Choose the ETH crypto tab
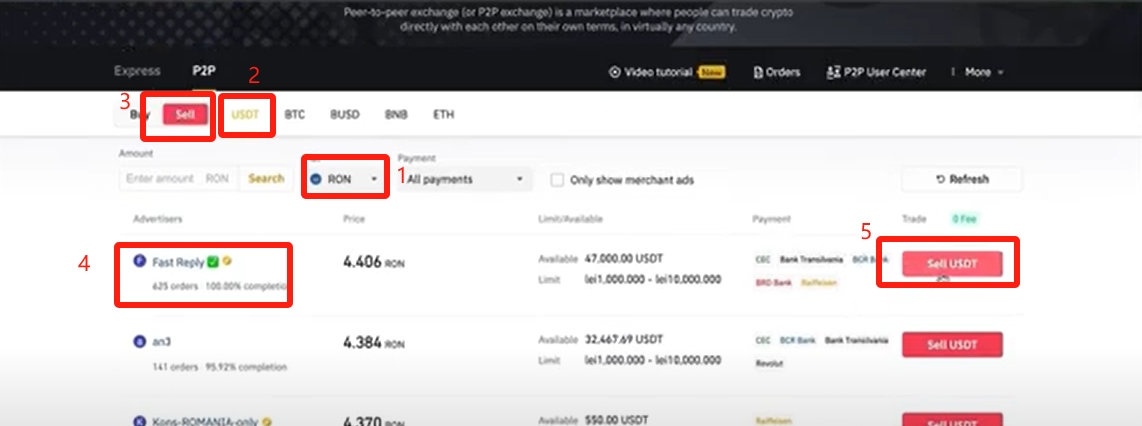The image size is (1142, 426). point(444,115)
